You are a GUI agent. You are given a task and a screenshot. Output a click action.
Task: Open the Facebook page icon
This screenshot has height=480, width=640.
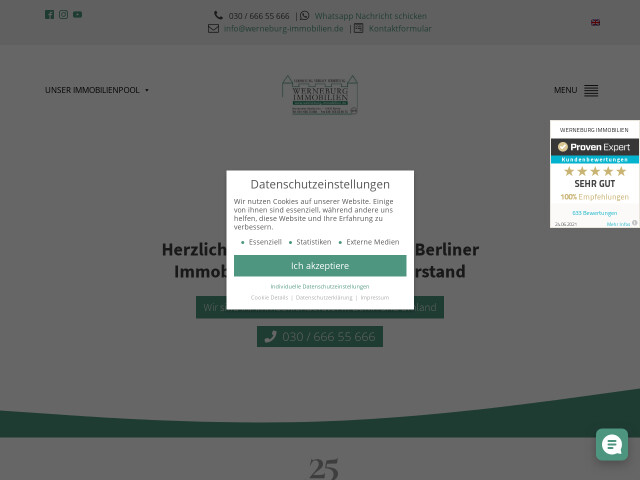[50, 15]
